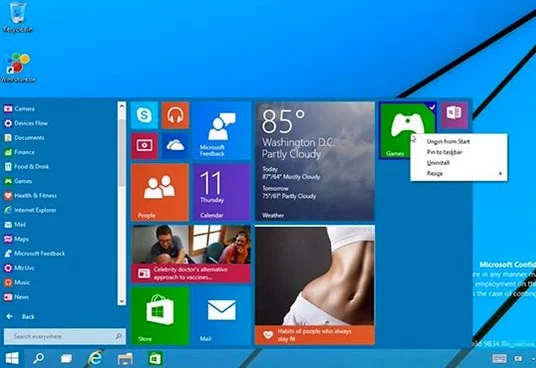Open the Weather tile for Washington D.C.

[314, 161]
